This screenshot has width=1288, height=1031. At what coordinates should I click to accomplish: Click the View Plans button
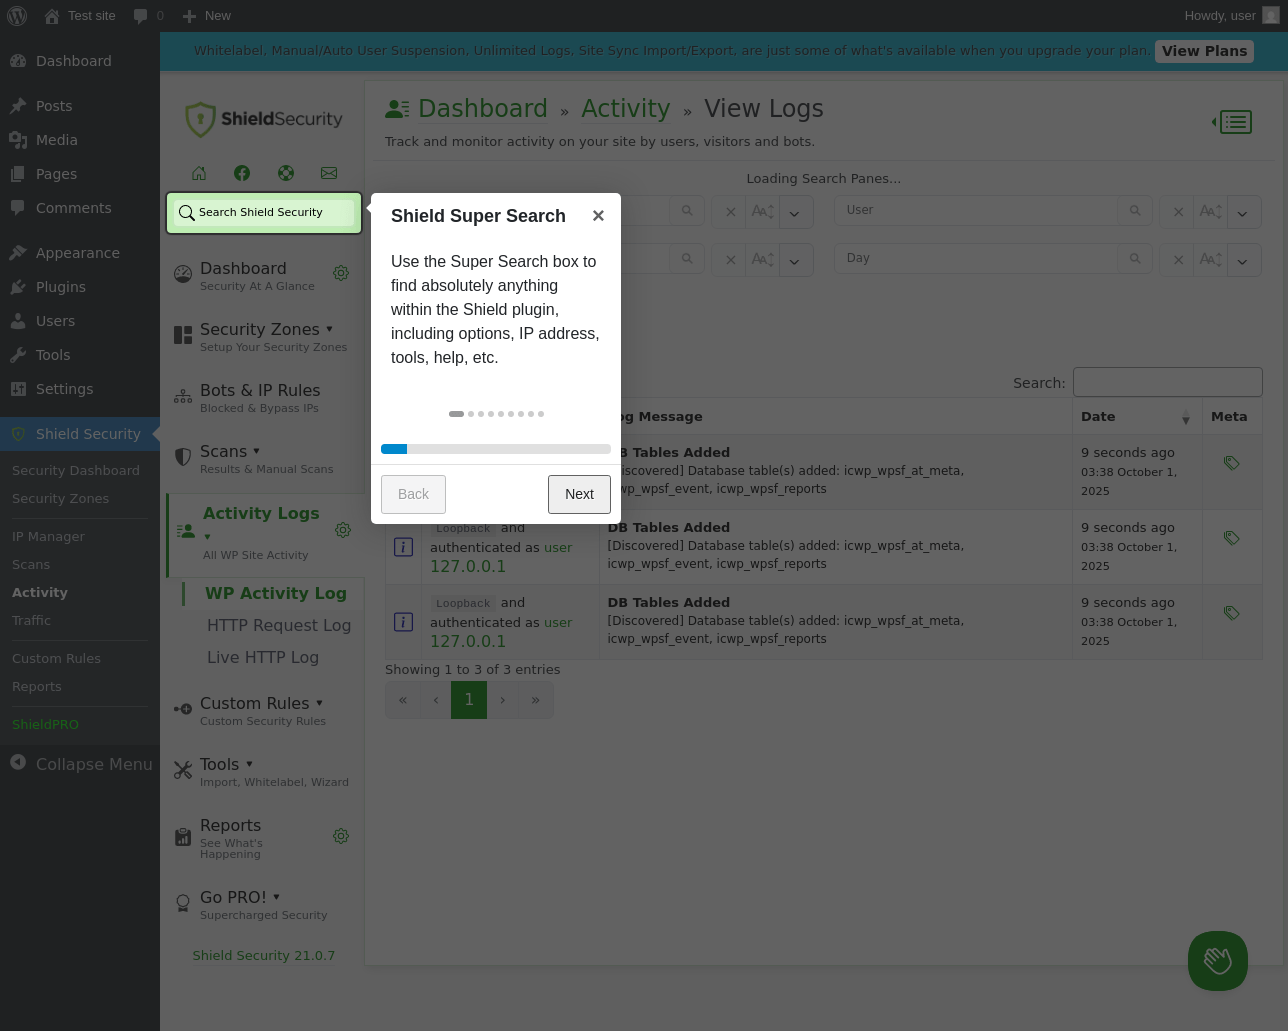(x=1204, y=51)
